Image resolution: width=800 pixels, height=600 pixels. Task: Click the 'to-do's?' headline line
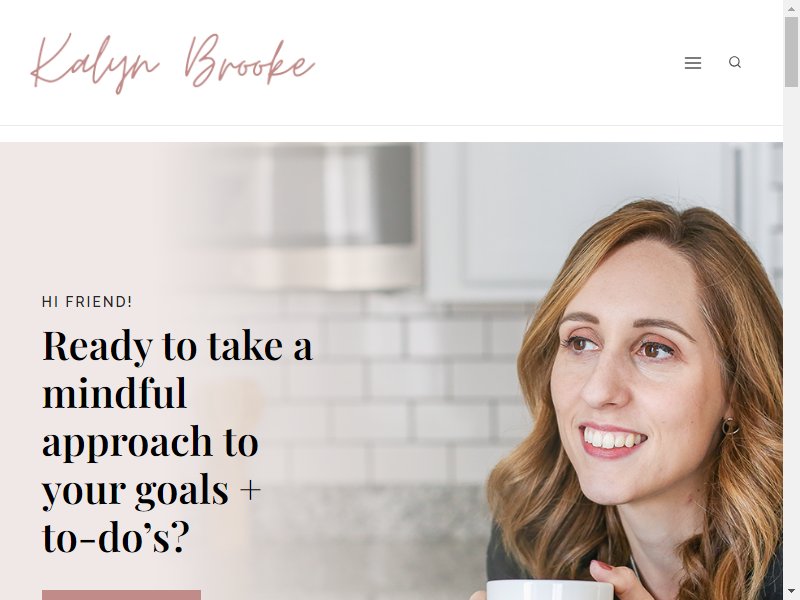116,537
